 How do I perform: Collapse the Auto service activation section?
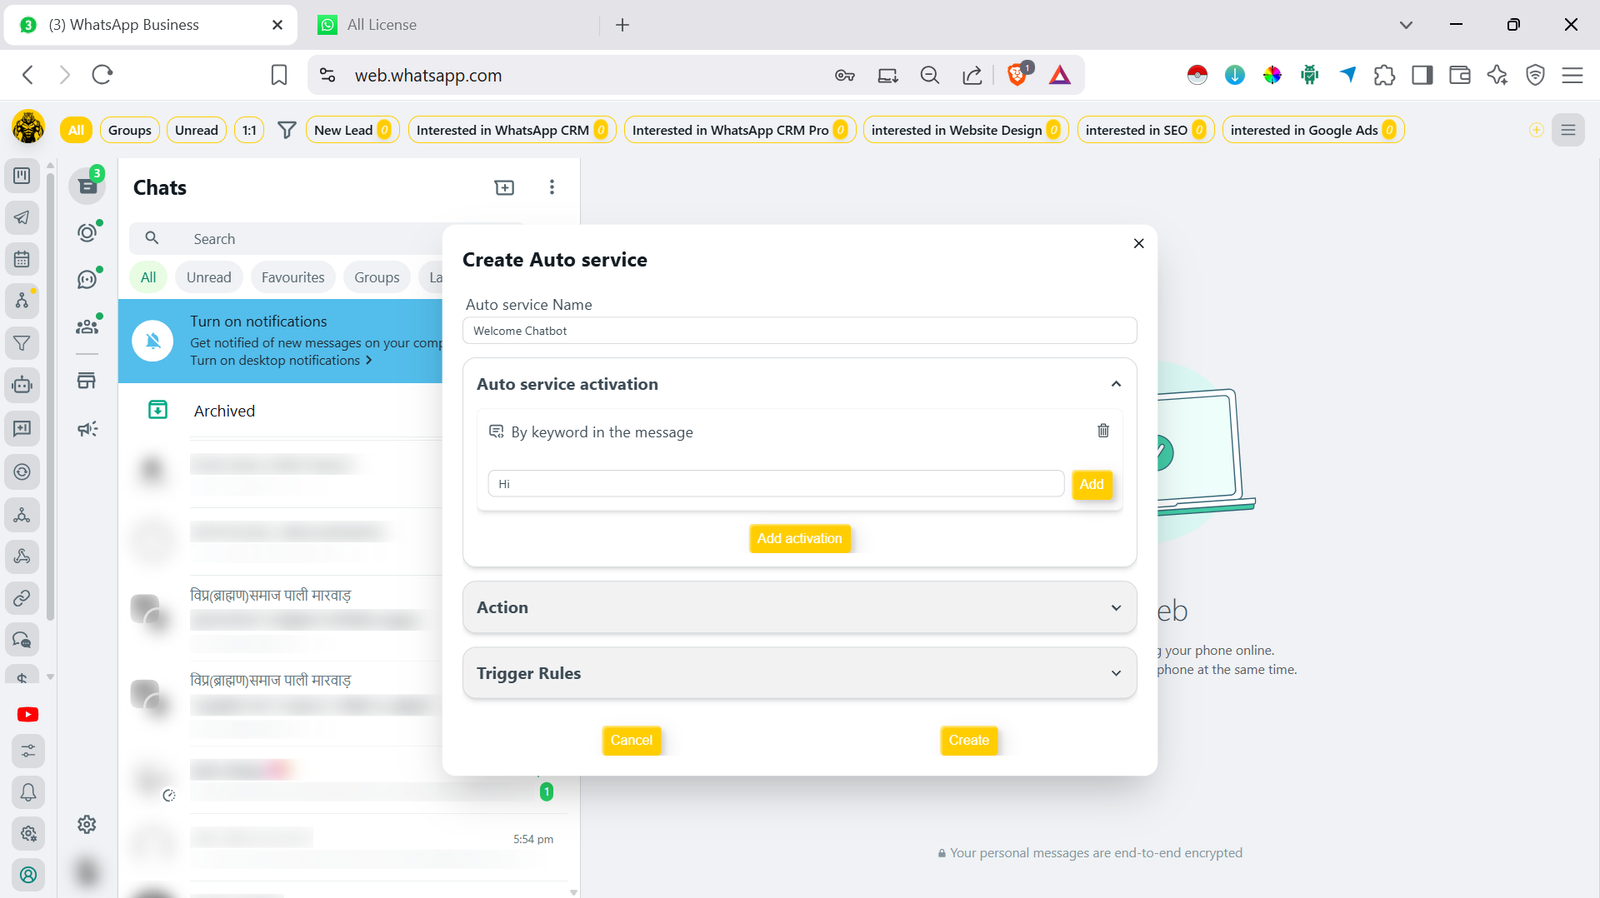coord(1116,384)
